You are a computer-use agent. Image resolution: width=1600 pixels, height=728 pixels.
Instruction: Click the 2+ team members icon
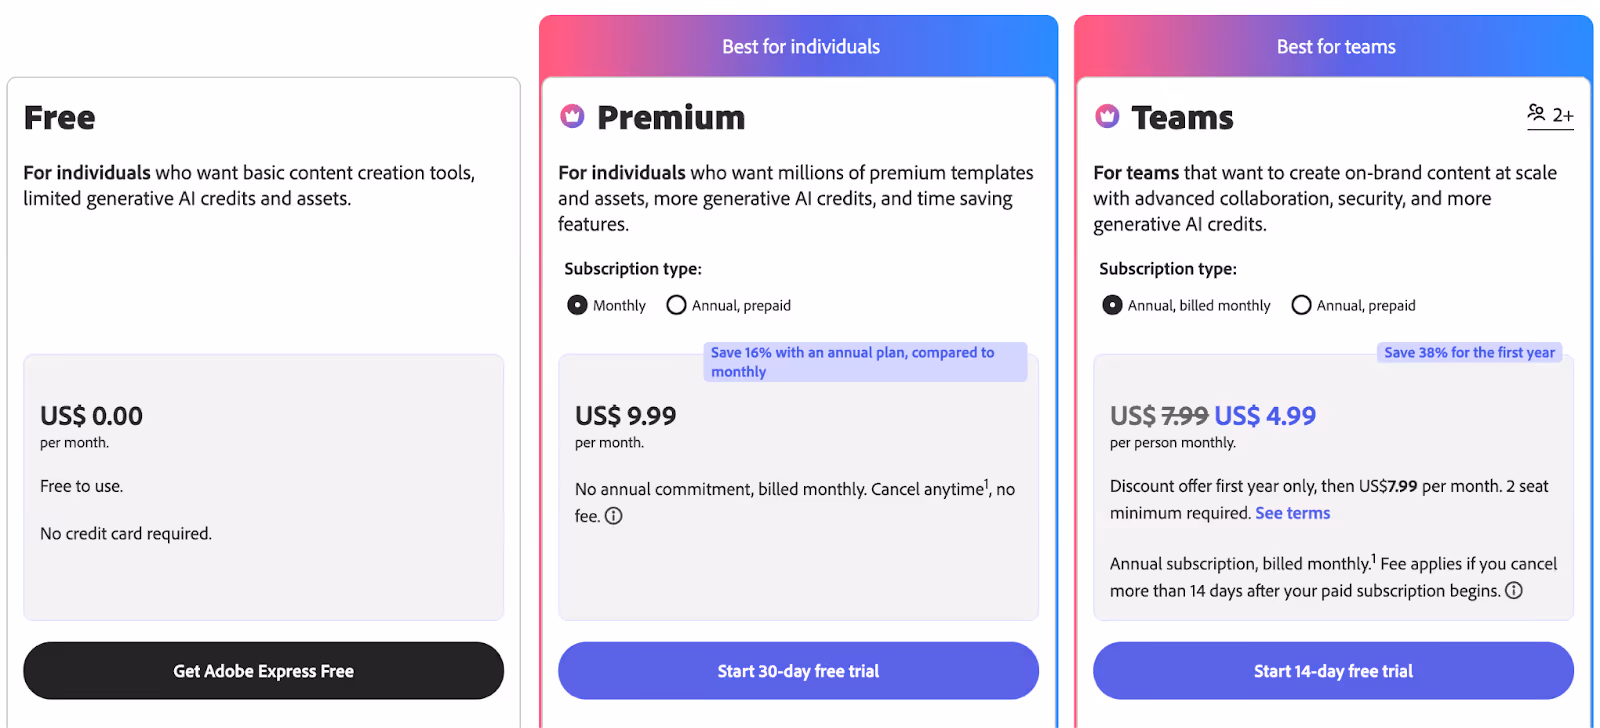[1550, 115]
